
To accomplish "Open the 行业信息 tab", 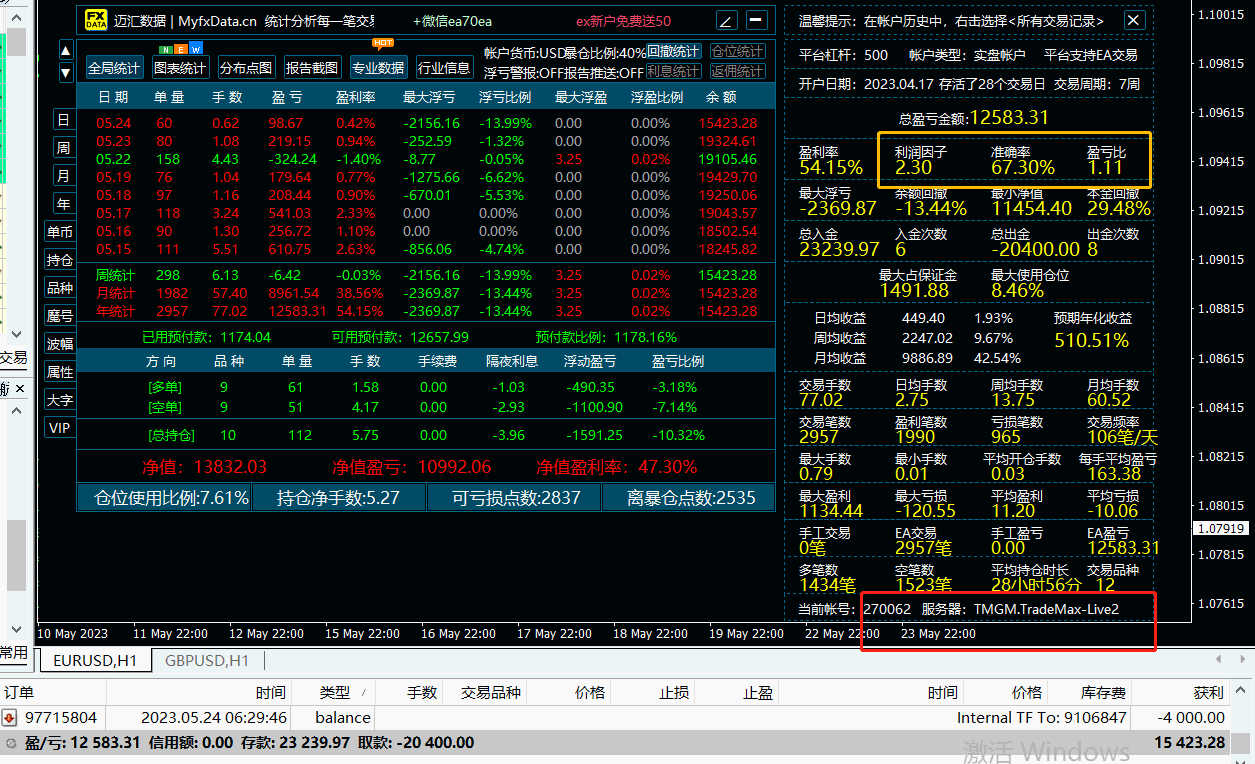I will tap(444, 68).
